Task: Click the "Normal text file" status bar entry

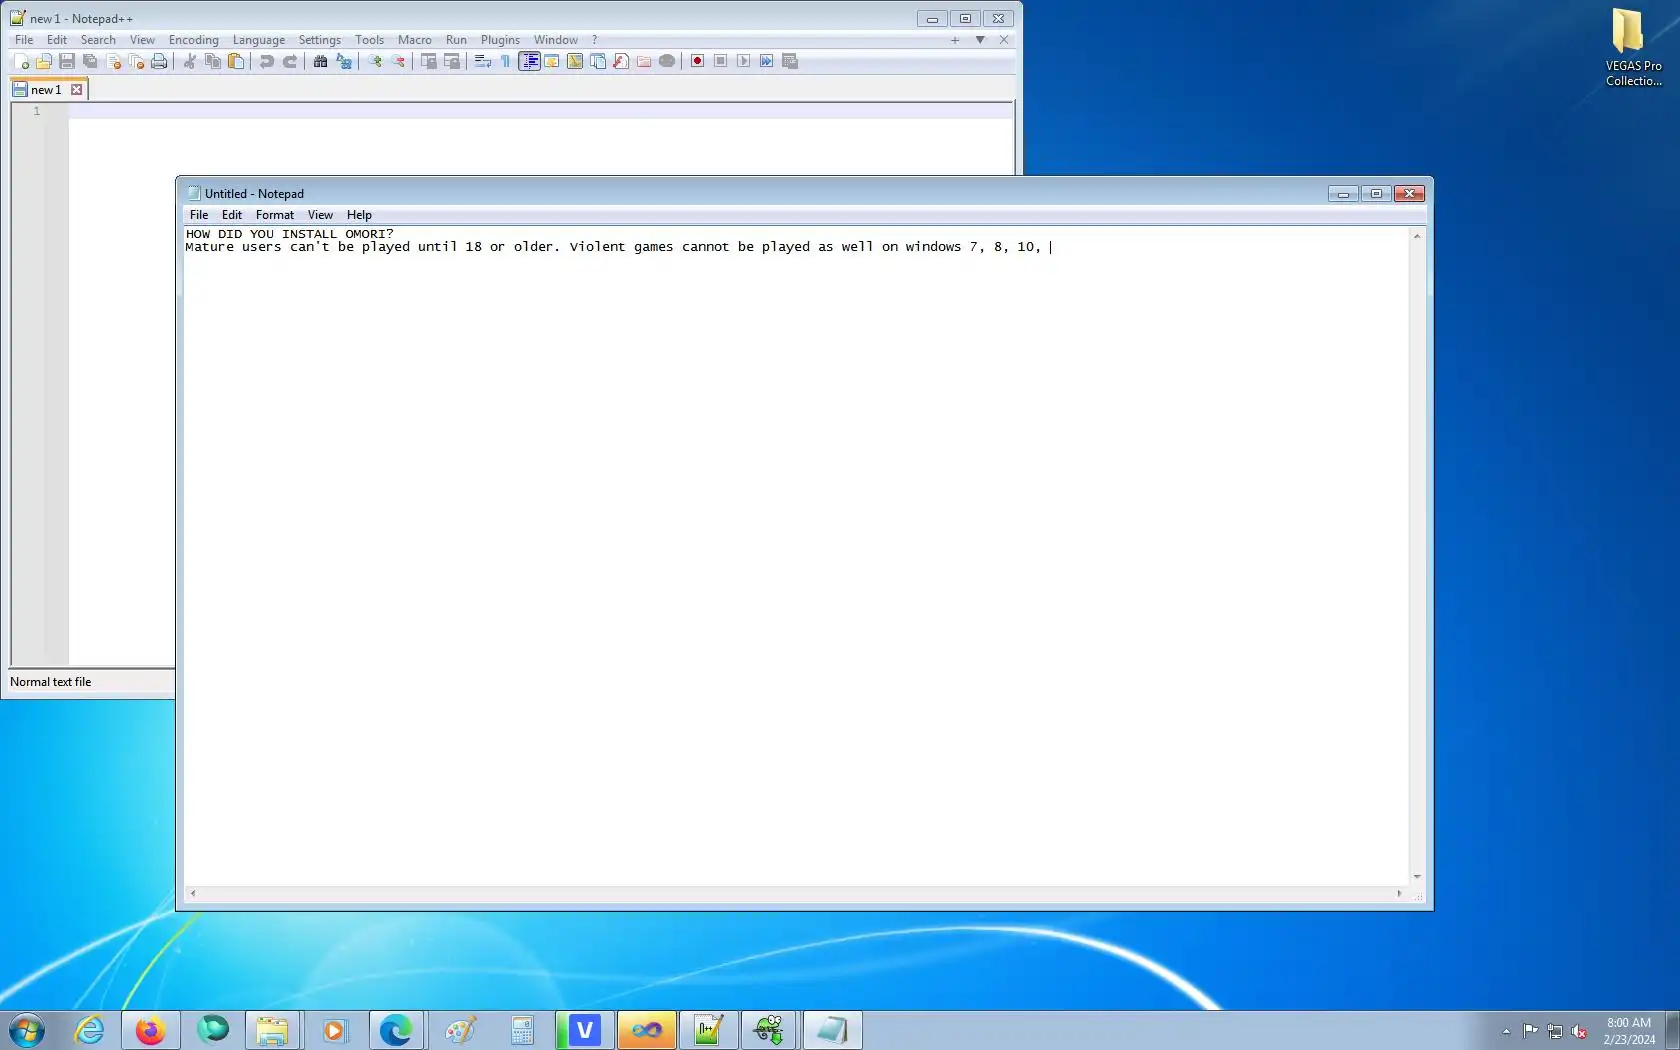Action: coord(51,682)
